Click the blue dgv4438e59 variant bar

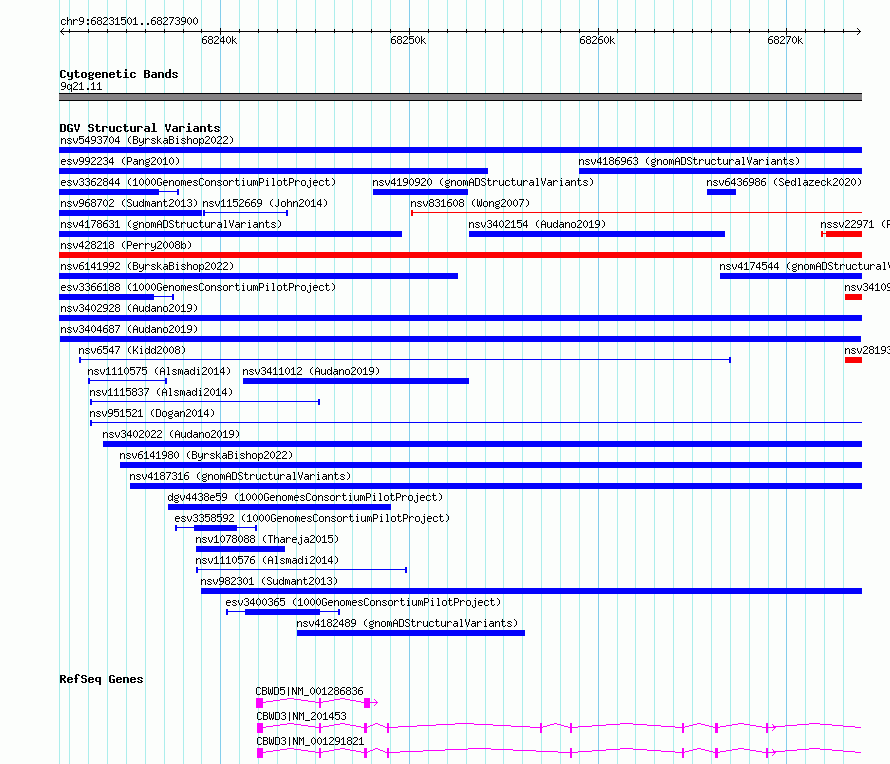click(279, 507)
